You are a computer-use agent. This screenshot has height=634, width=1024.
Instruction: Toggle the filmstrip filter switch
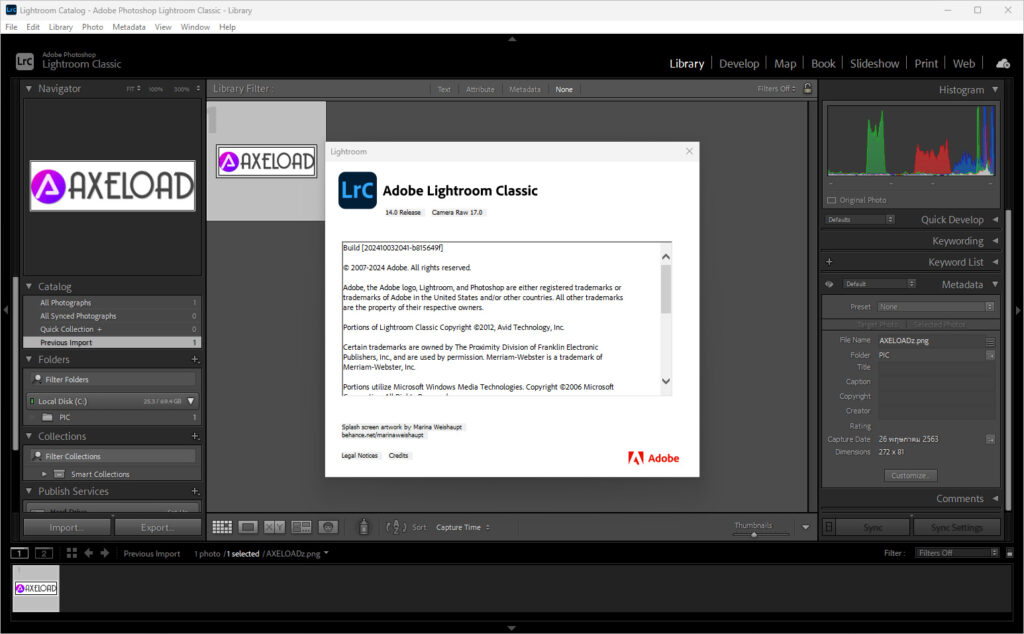click(x=1010, y=553)
